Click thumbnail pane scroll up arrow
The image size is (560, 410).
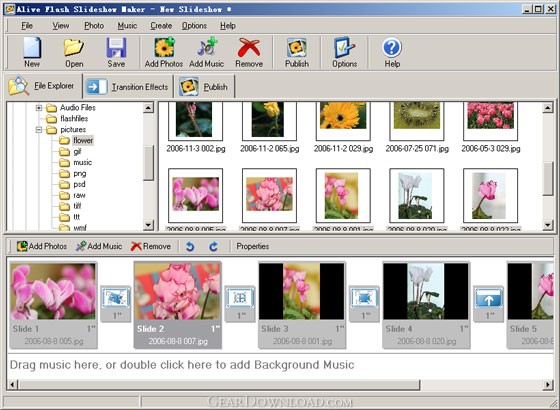tap(548, 107)
